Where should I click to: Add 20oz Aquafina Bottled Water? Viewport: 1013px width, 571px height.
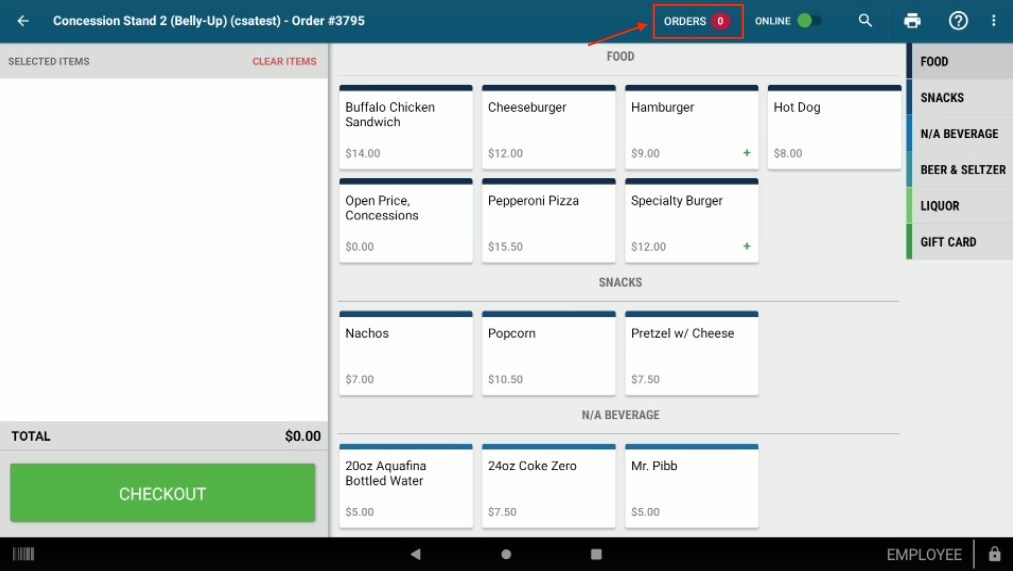pyautogui.click(x=406, y=486)
